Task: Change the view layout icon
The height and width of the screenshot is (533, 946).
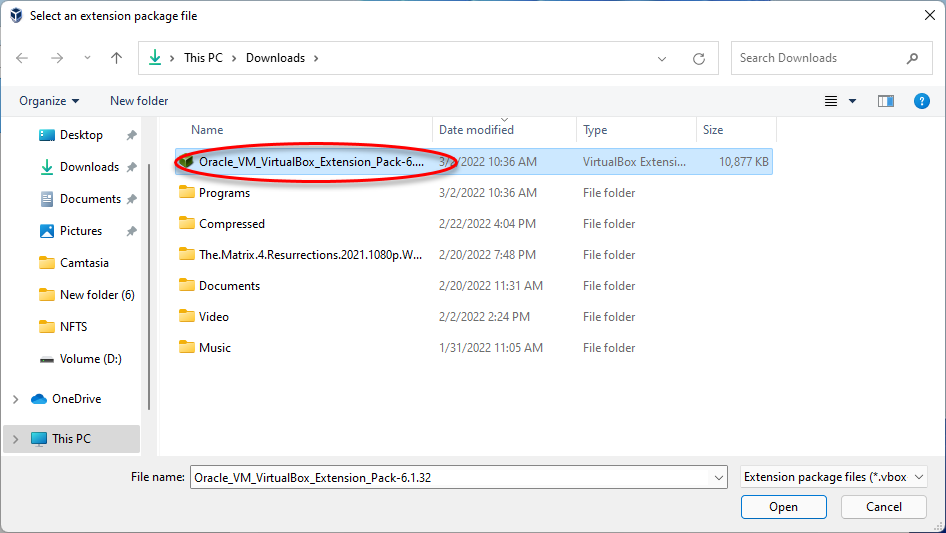Action: 831,101
